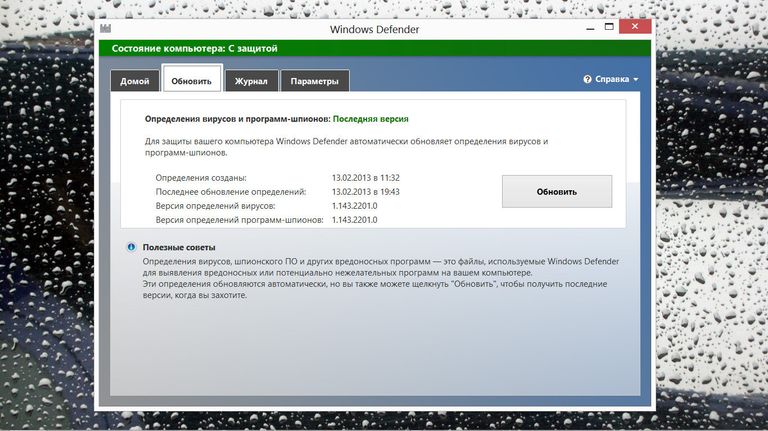The height and width of the screenshot is (431, 768).
Task: Open the Справка help link
Action: 612,79
